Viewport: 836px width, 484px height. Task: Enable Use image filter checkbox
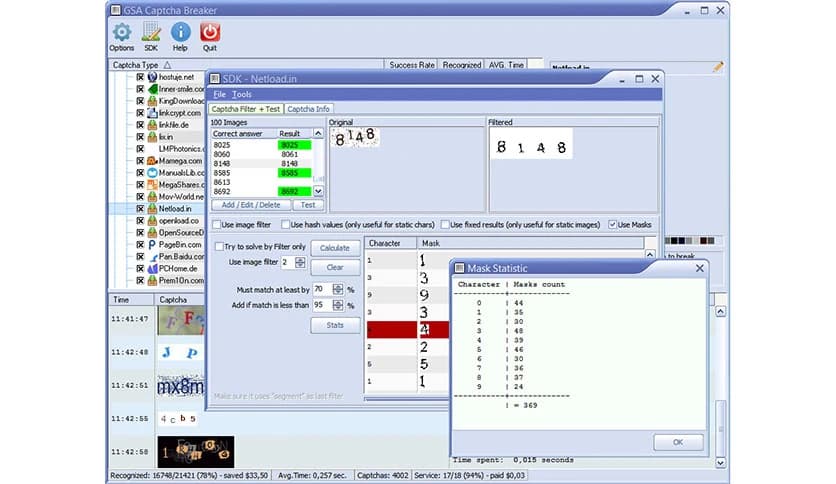tap(217, 225)
